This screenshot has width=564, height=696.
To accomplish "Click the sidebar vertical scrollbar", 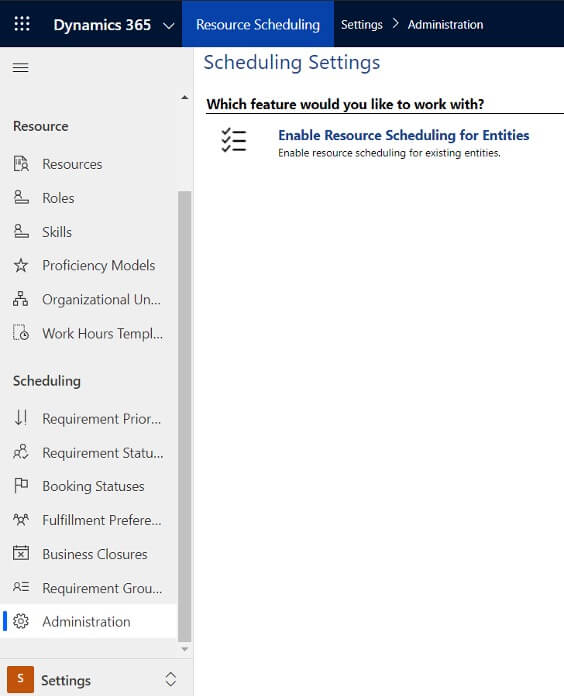I will tap(185, 416).
